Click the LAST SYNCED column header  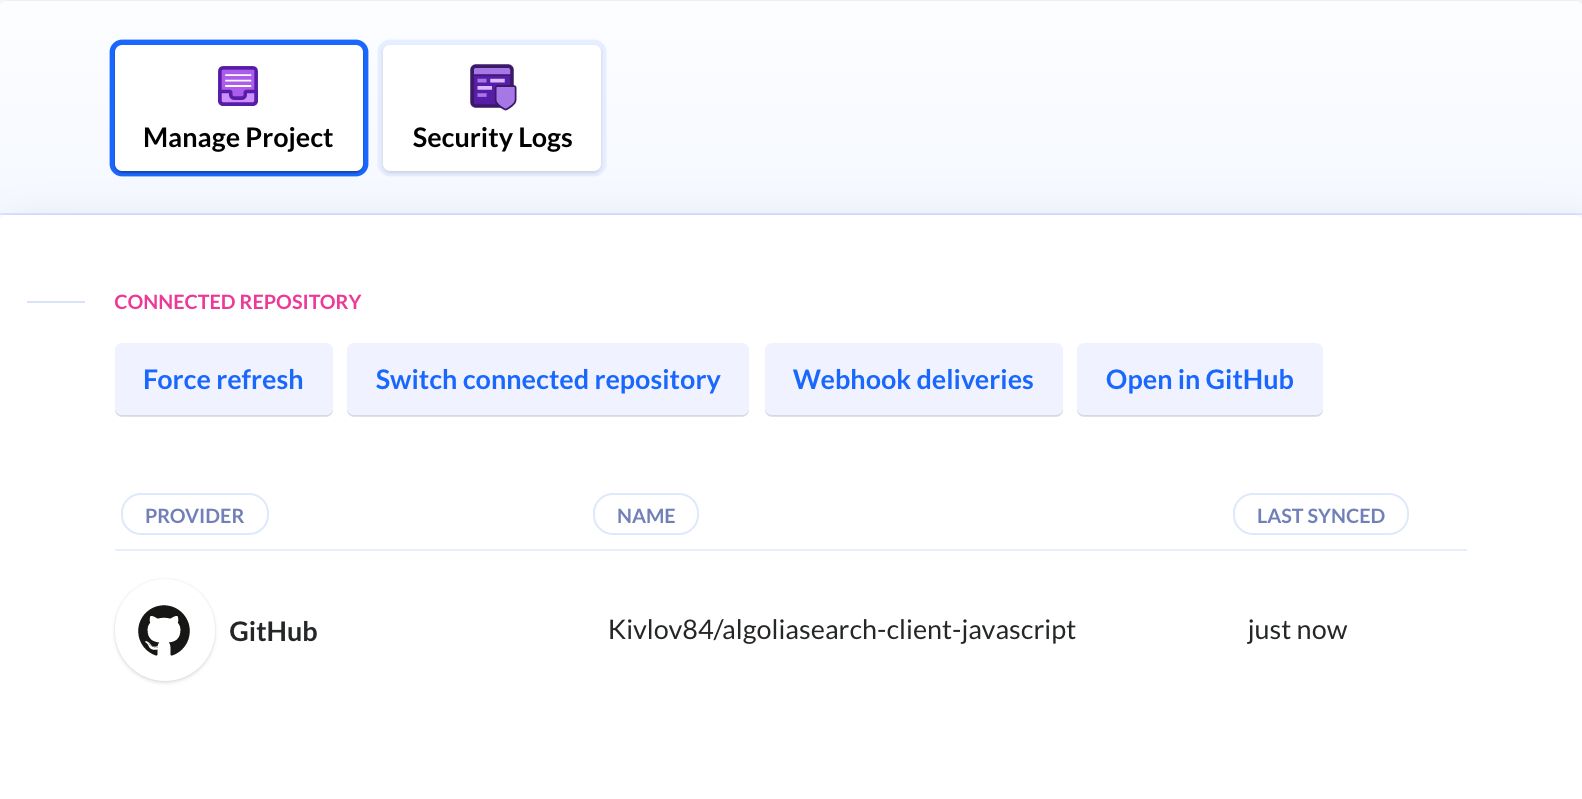tap(1320, 515)
